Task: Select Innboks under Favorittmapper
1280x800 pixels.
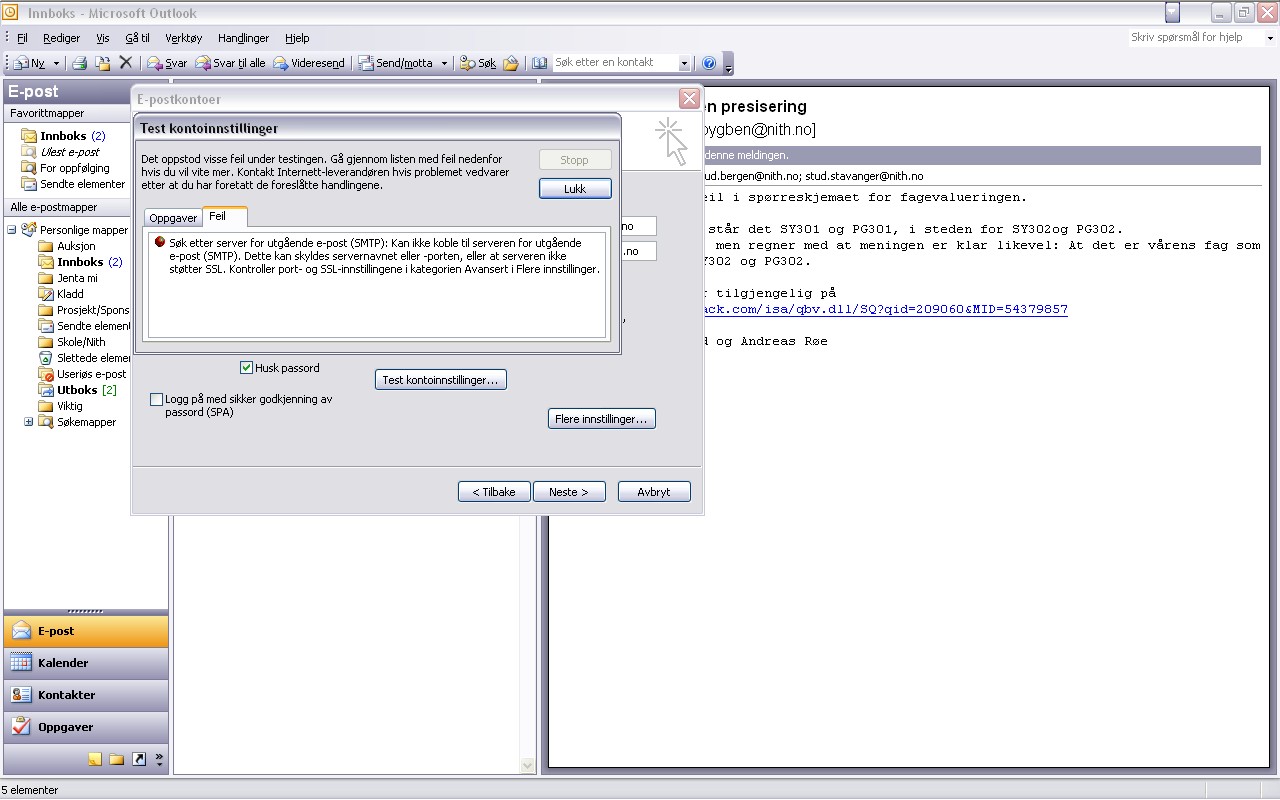Action: tap(63, 136)
